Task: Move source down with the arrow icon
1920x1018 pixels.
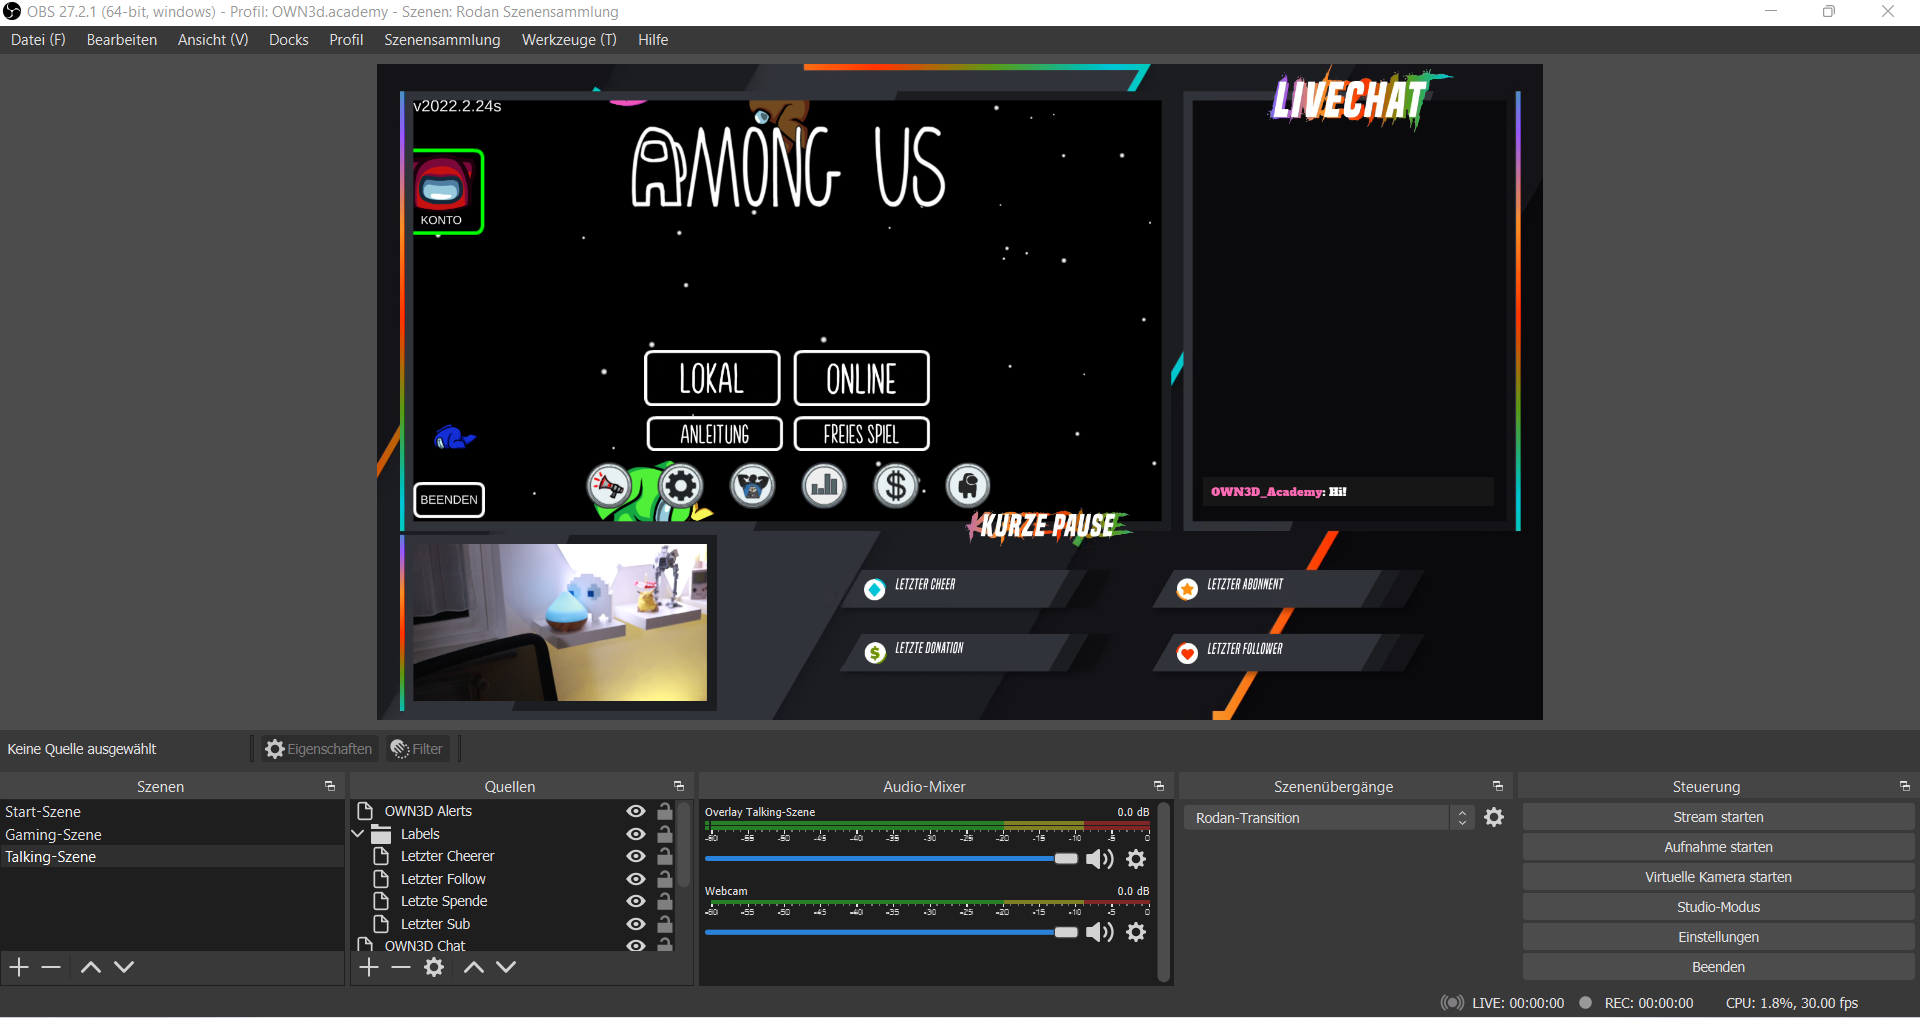Action: (x=506, y=967)
